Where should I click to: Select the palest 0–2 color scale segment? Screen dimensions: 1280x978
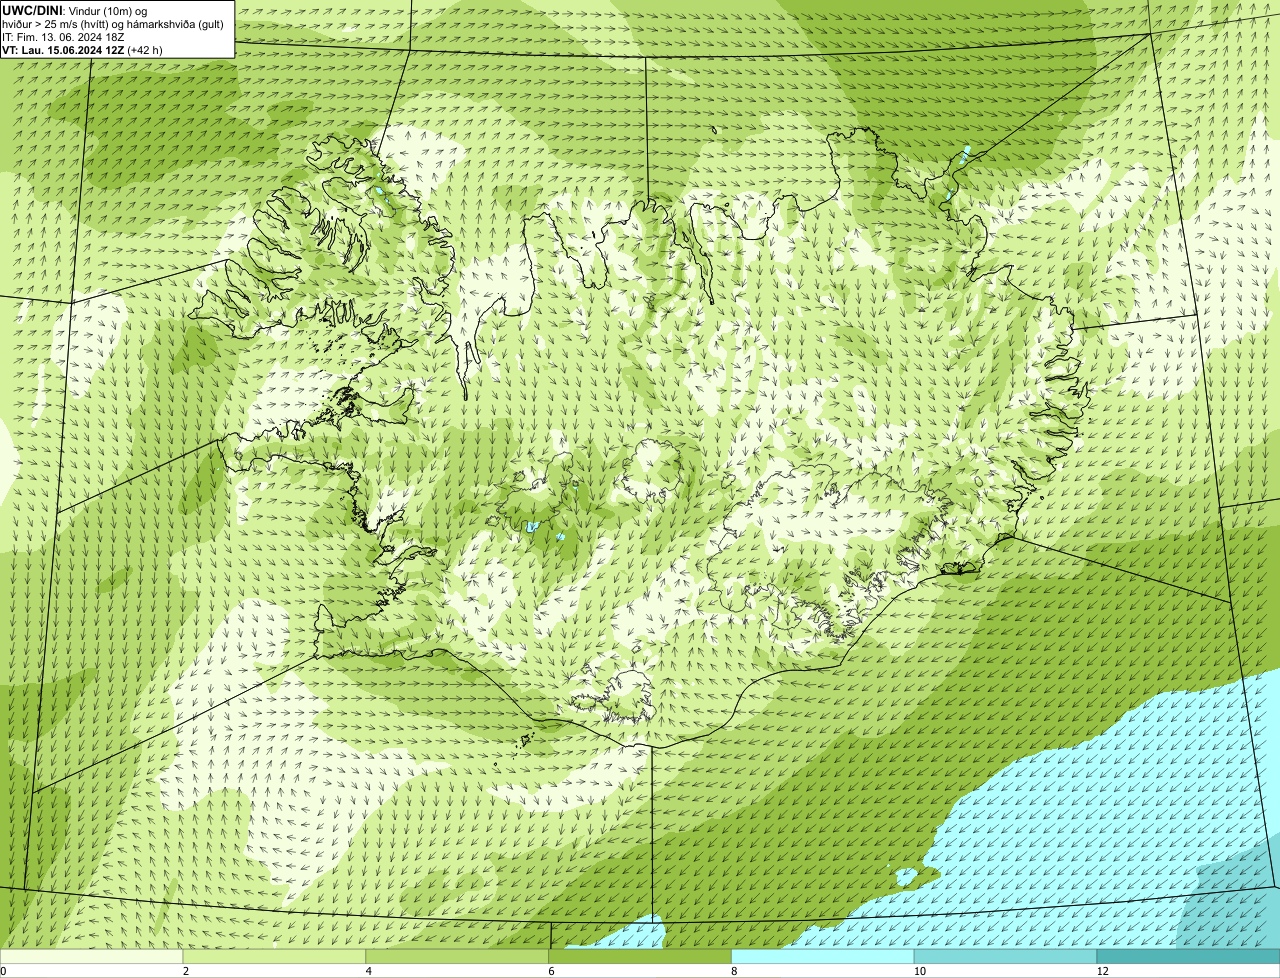coord(92,957)
